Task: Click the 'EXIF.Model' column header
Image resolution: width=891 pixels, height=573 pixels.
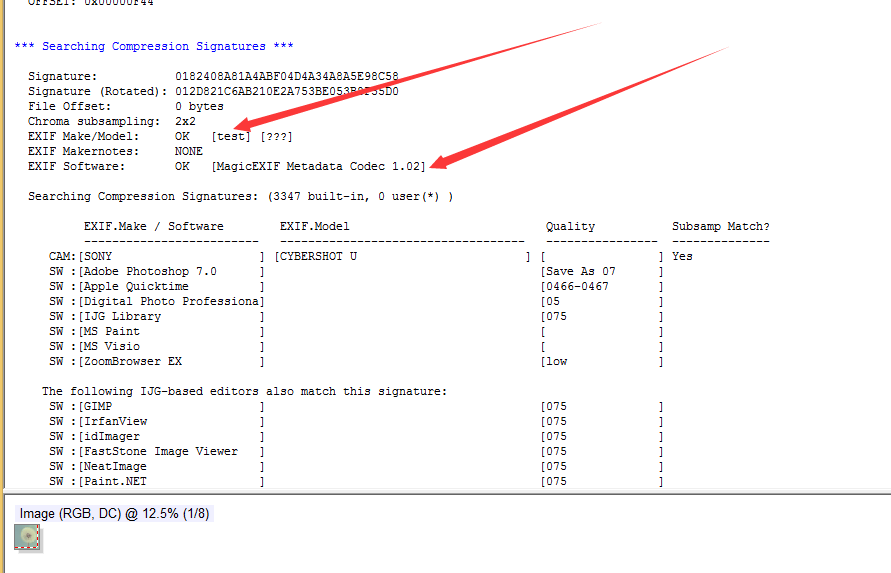Action: point(314,226)
